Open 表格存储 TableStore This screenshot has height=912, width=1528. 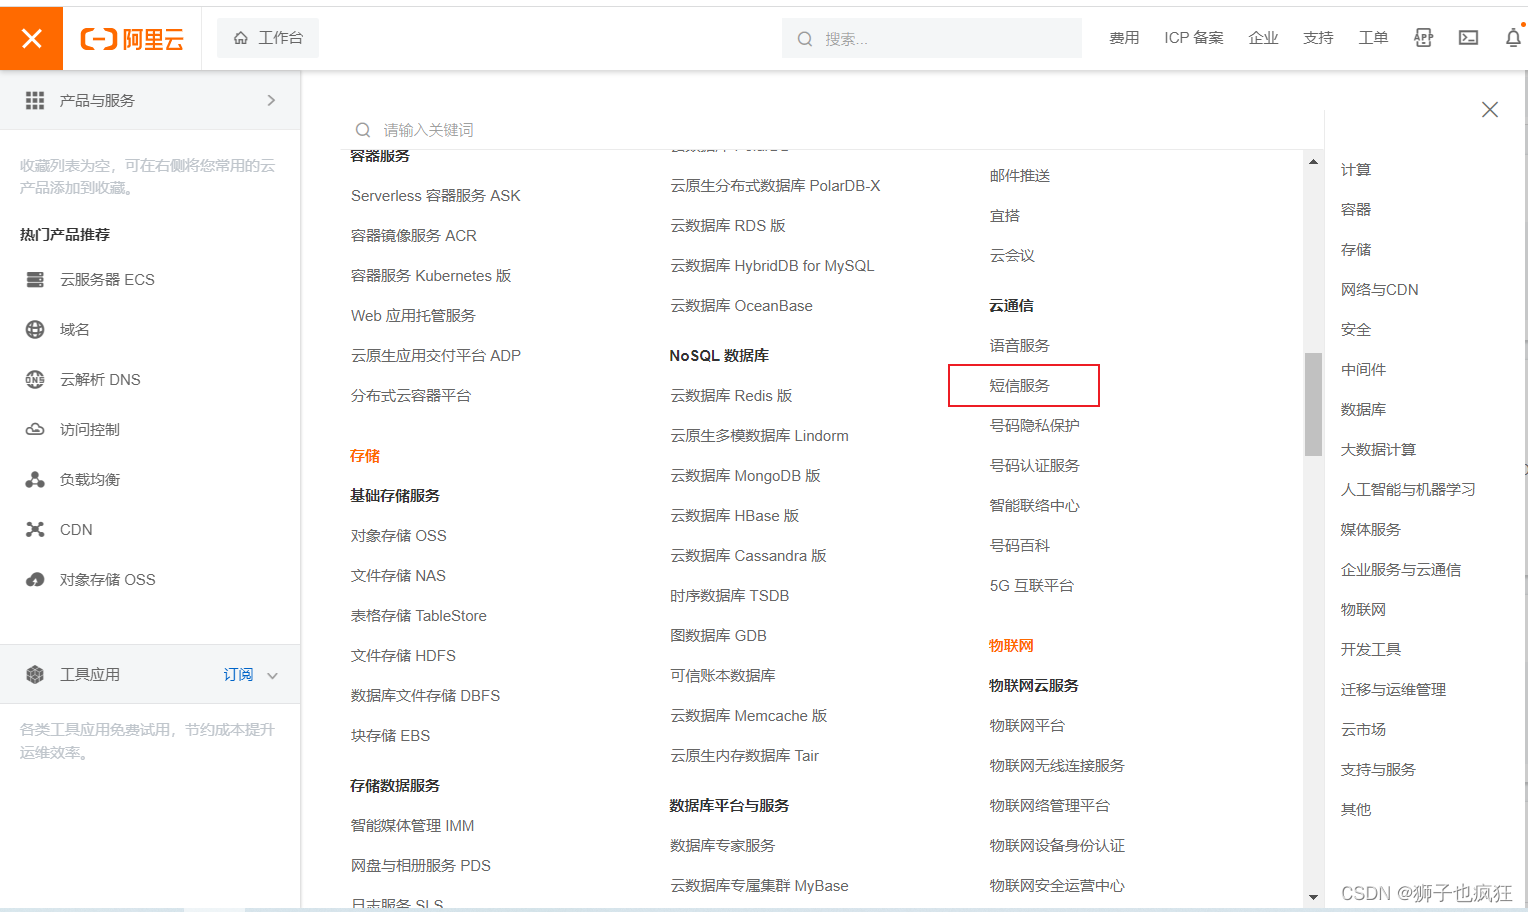[418, 615]
